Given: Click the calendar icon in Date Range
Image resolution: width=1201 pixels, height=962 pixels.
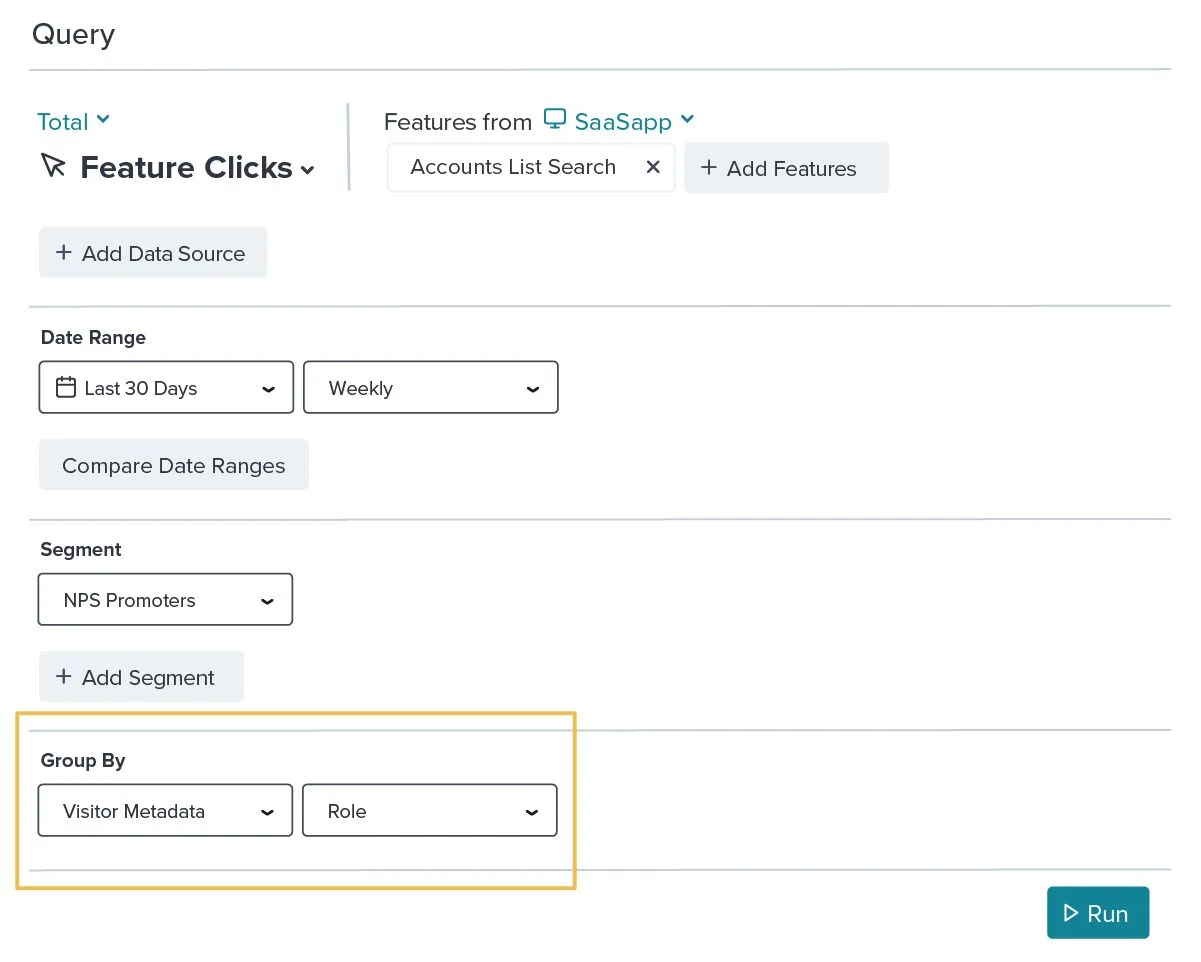Looking at the screenshot, I should click(66, 388).
